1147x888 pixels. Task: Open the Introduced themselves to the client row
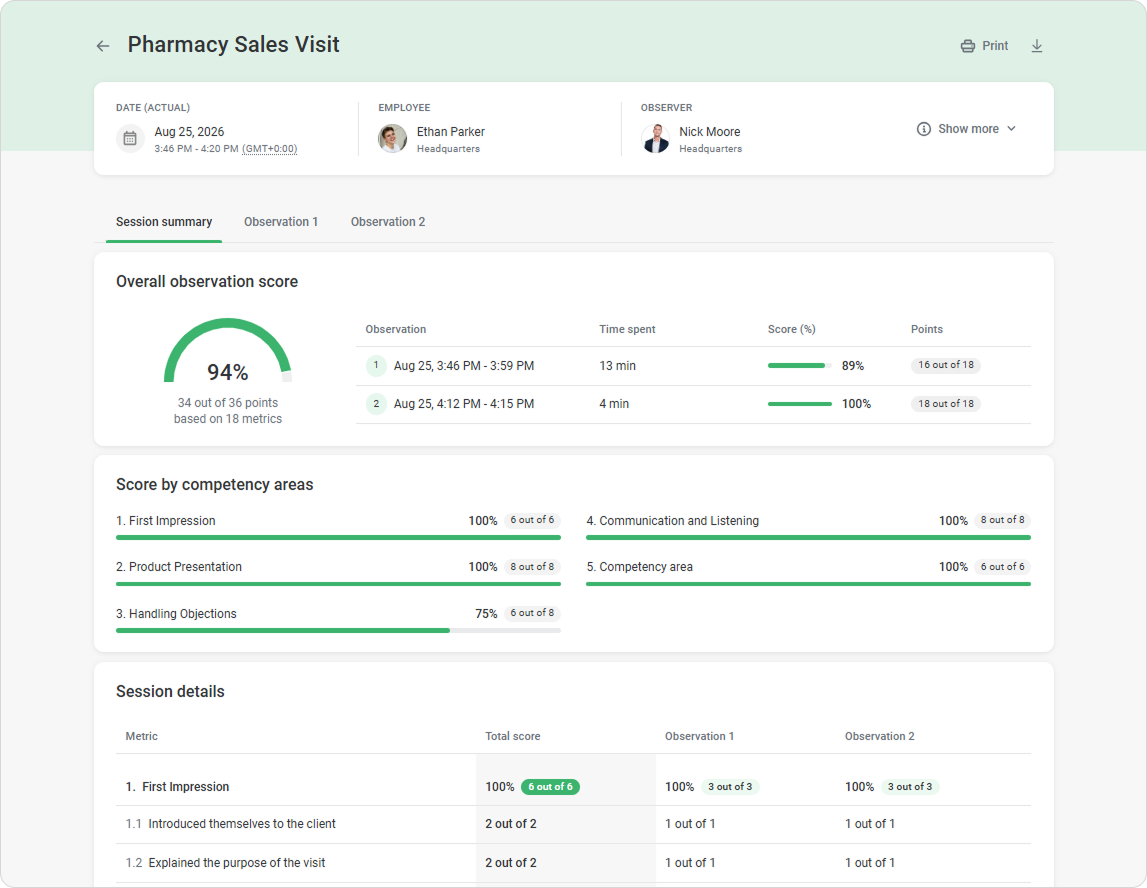(x=574, y=824)
